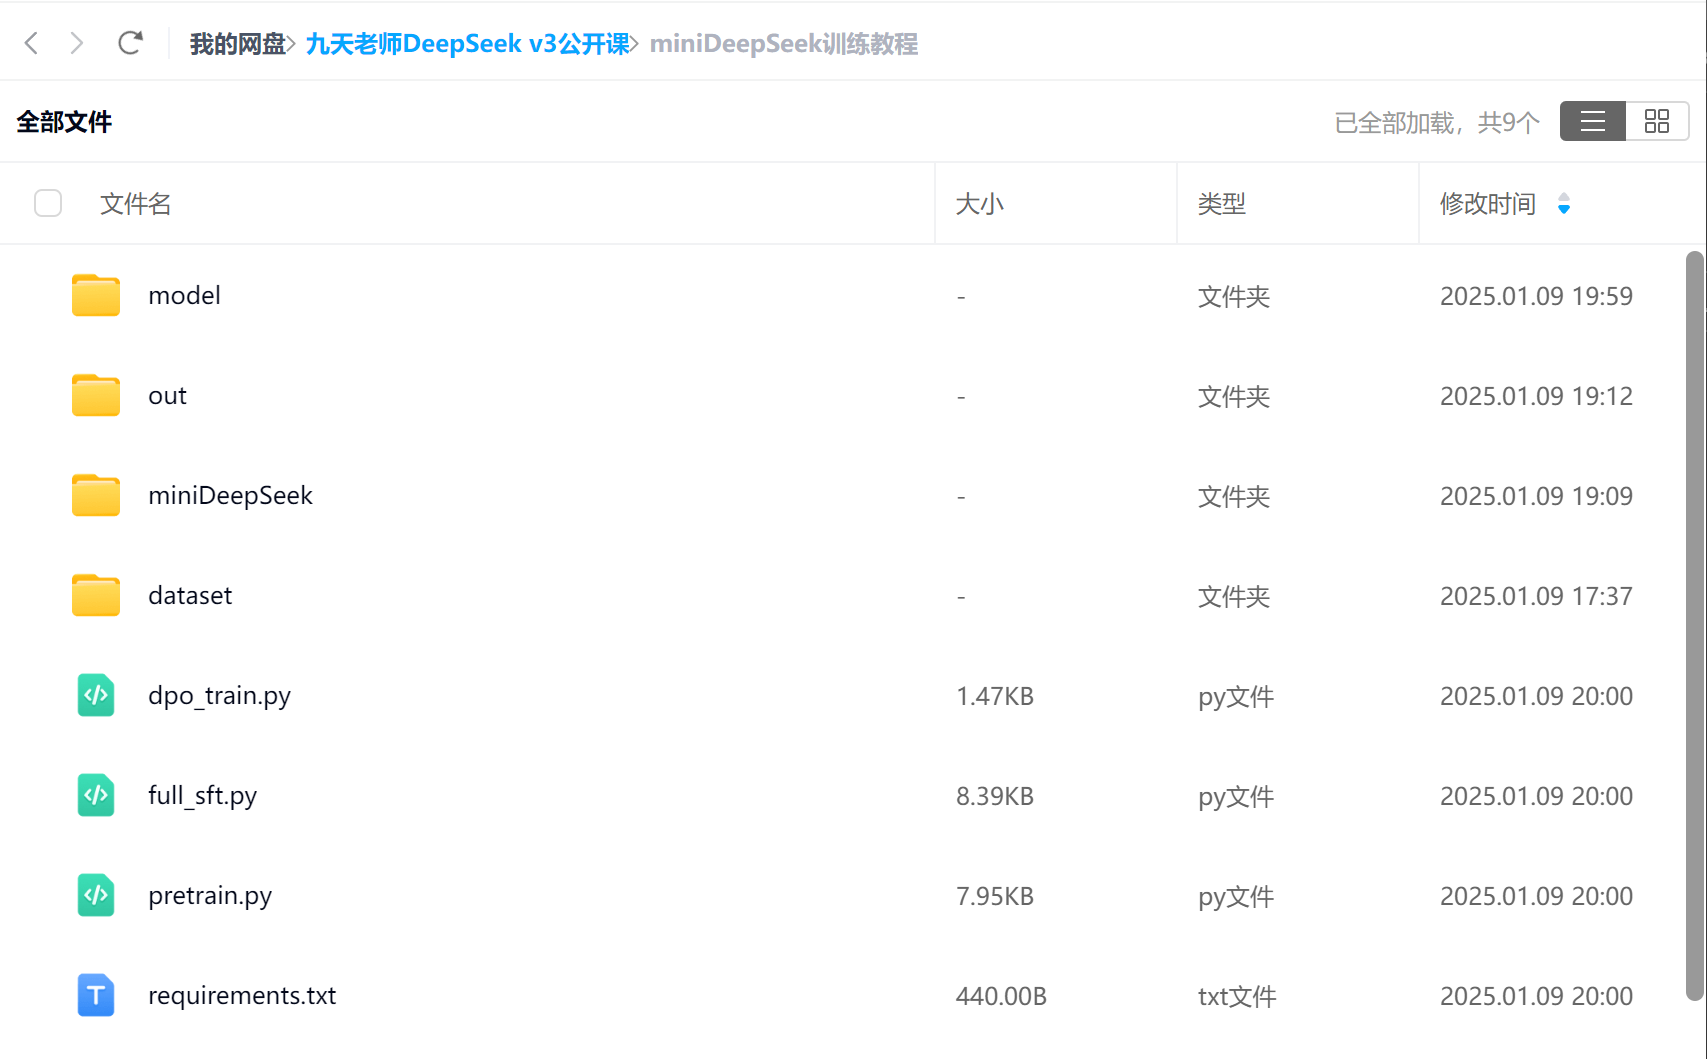This screenshot has width=1707, height=1059.
Task: Open the miniDeepSeek folder icon
Action: pyautogui.click(x=96, y=495)
